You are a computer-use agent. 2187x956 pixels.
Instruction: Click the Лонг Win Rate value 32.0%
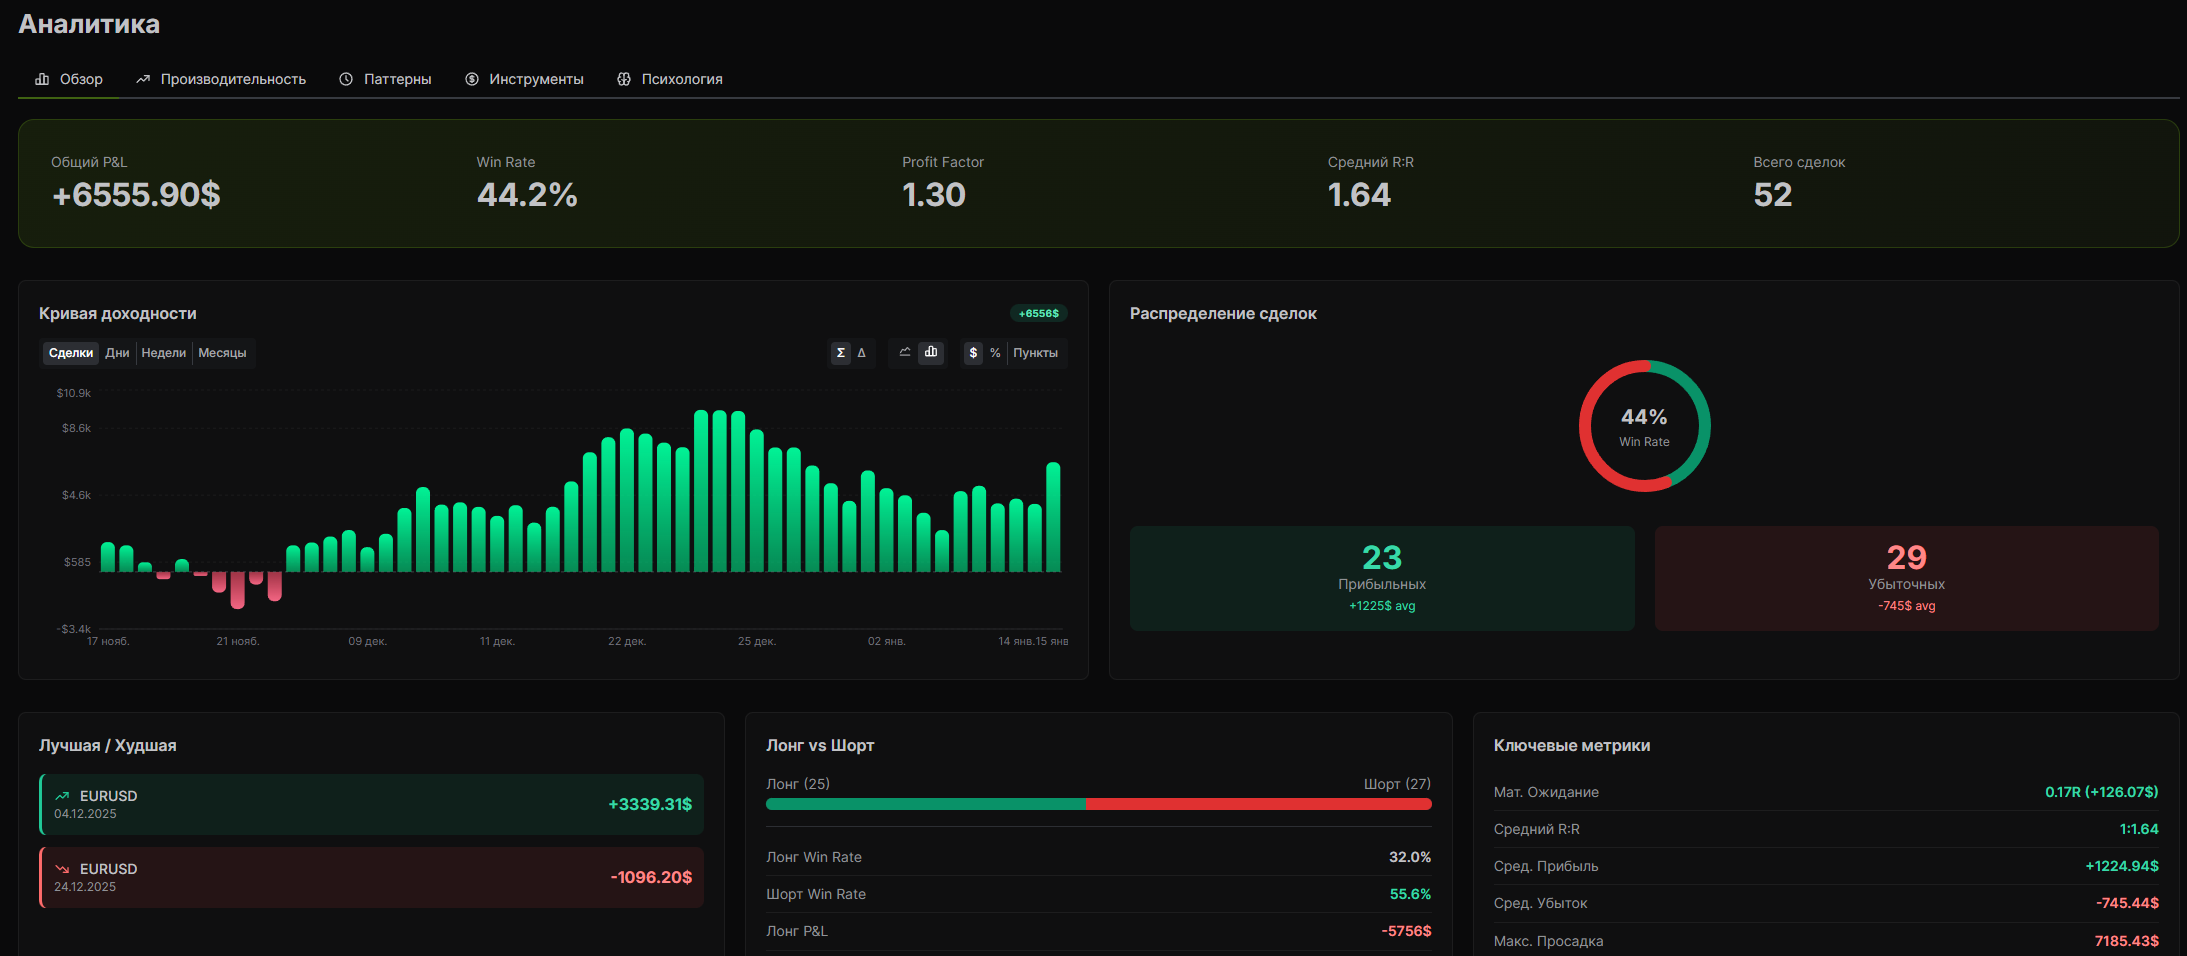pyautogui.click(x=1410, y=857)
